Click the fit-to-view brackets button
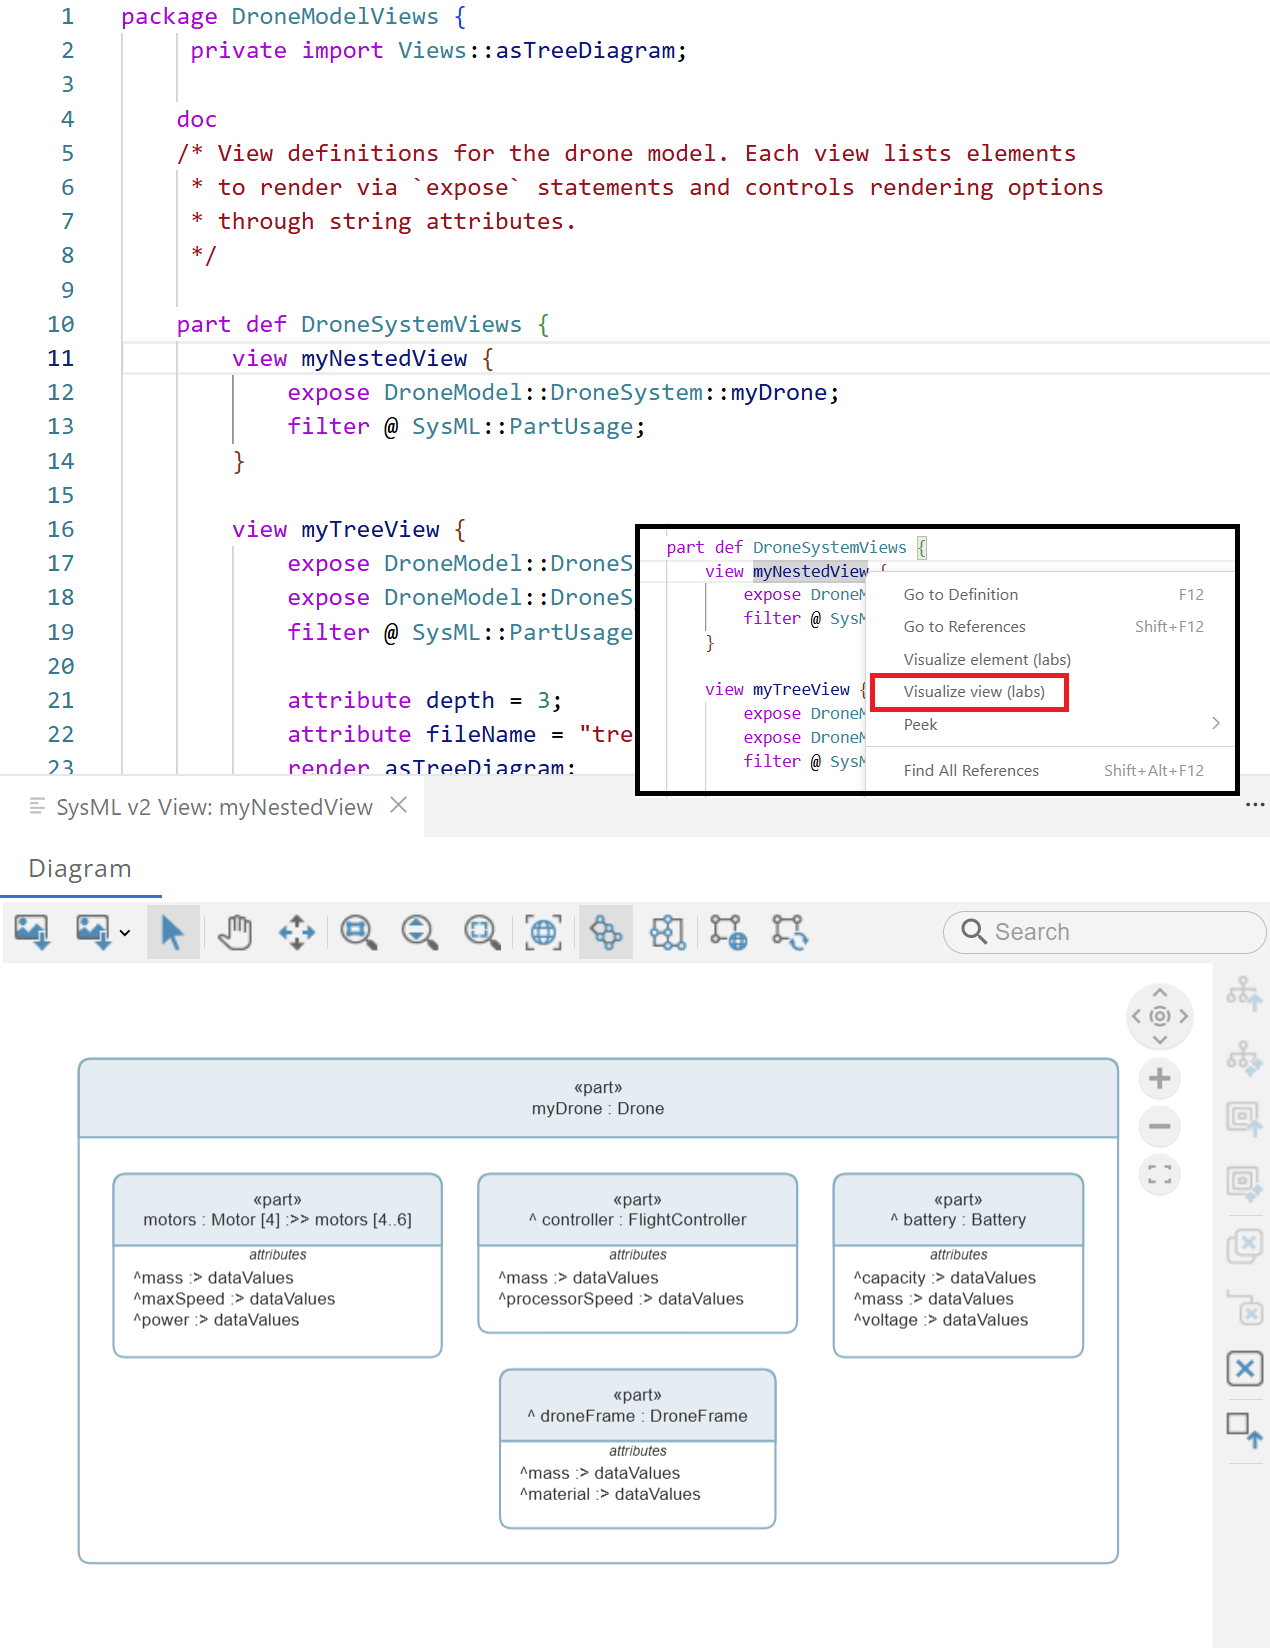The image size is (1270, 1651). pos(1160,1174)
